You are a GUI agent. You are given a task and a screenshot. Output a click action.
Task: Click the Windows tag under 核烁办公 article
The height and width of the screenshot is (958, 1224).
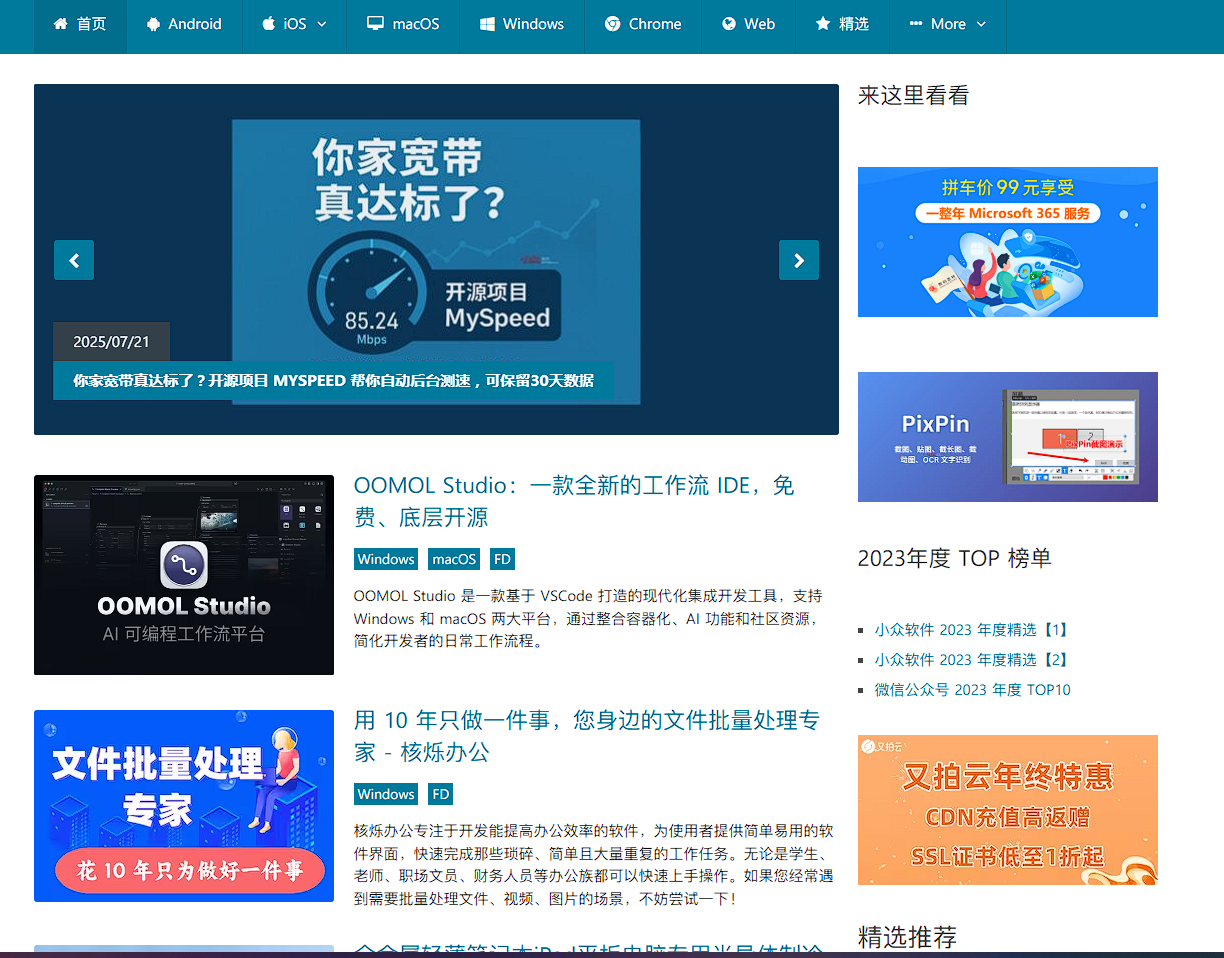pyautogui.click(x=386, y=794)
